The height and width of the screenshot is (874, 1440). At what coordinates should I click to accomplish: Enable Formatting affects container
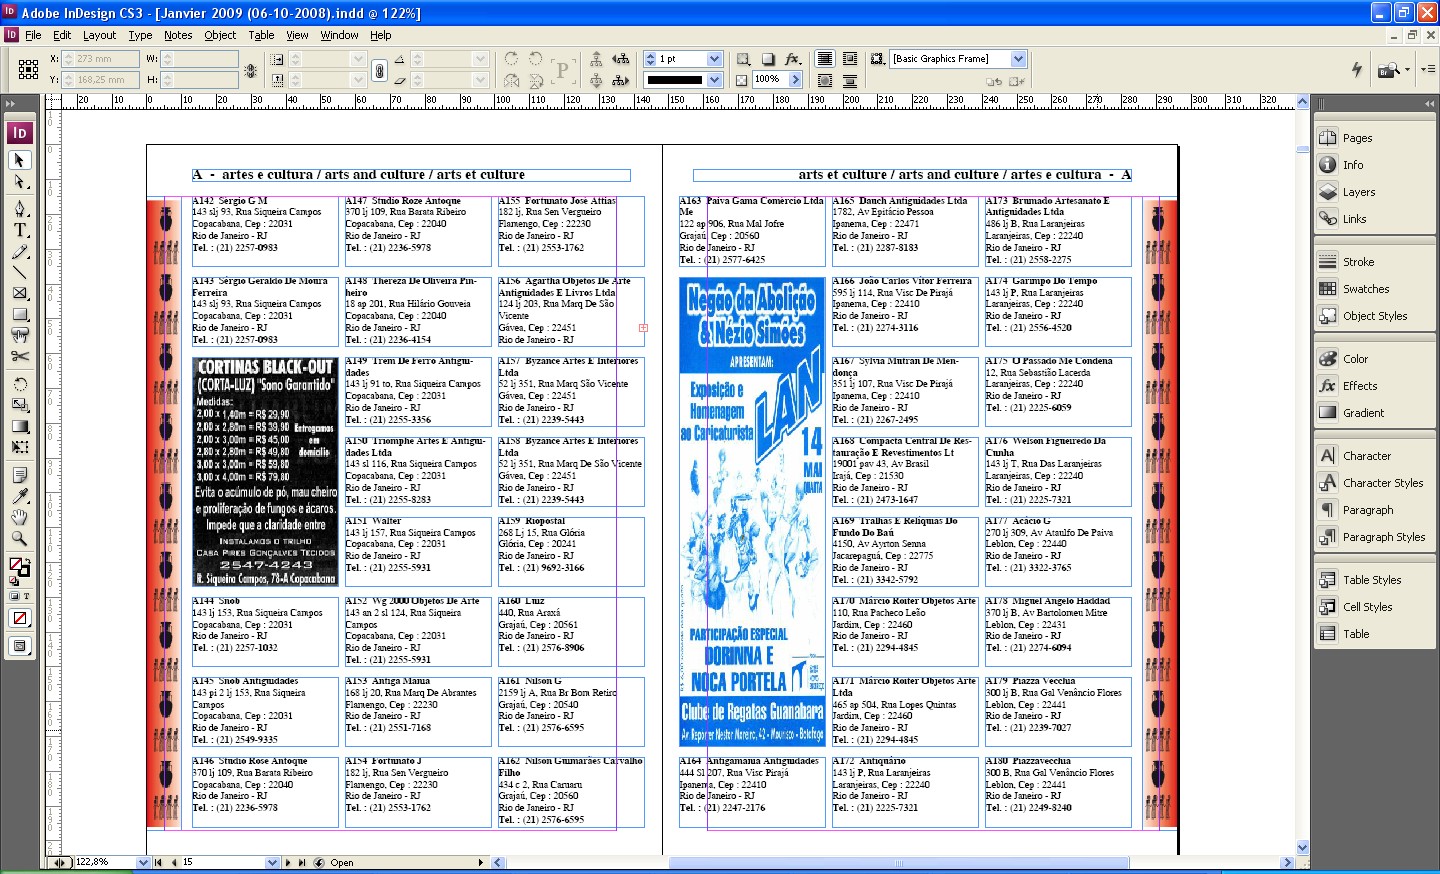tap(14, 595)
